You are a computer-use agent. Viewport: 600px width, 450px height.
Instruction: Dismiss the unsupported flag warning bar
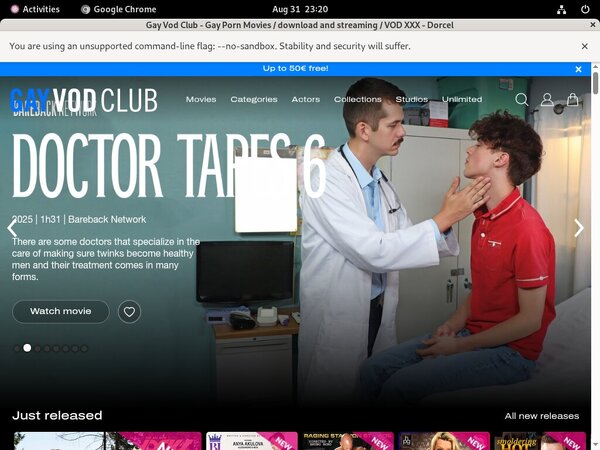point(585,46)
